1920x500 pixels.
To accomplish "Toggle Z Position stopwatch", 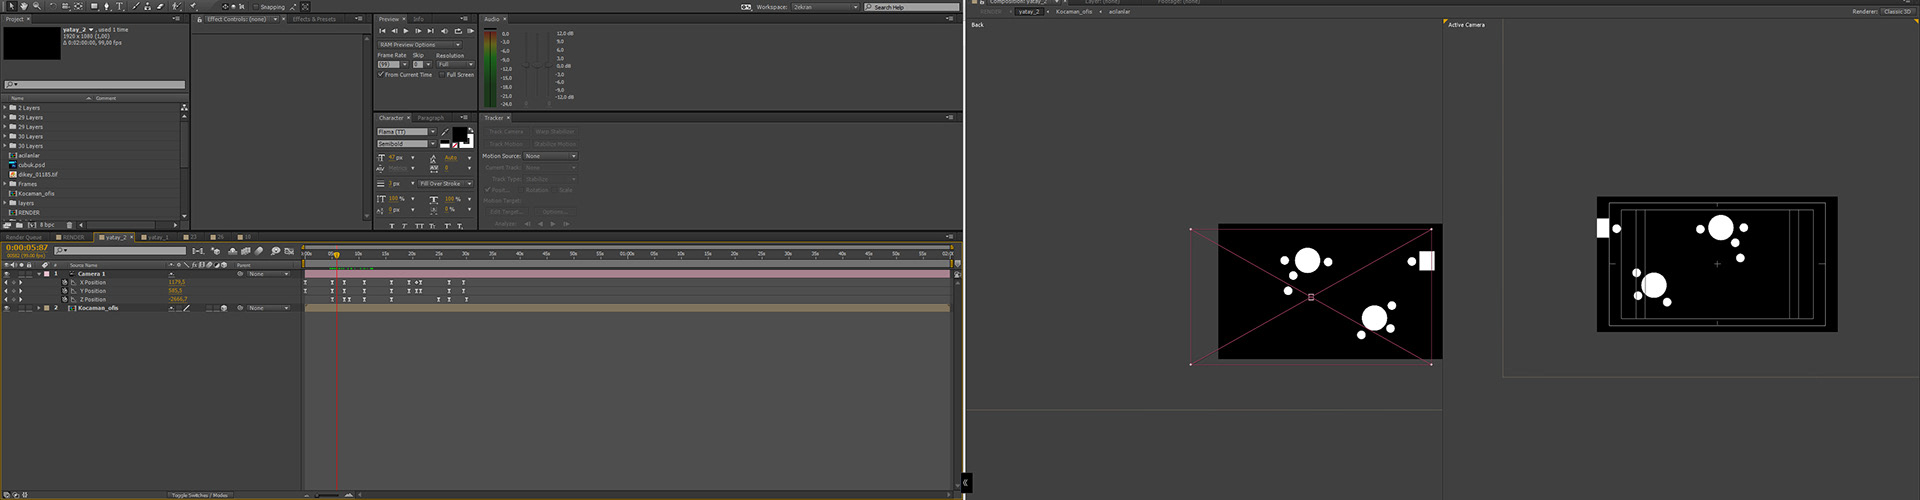I will 64,299.
